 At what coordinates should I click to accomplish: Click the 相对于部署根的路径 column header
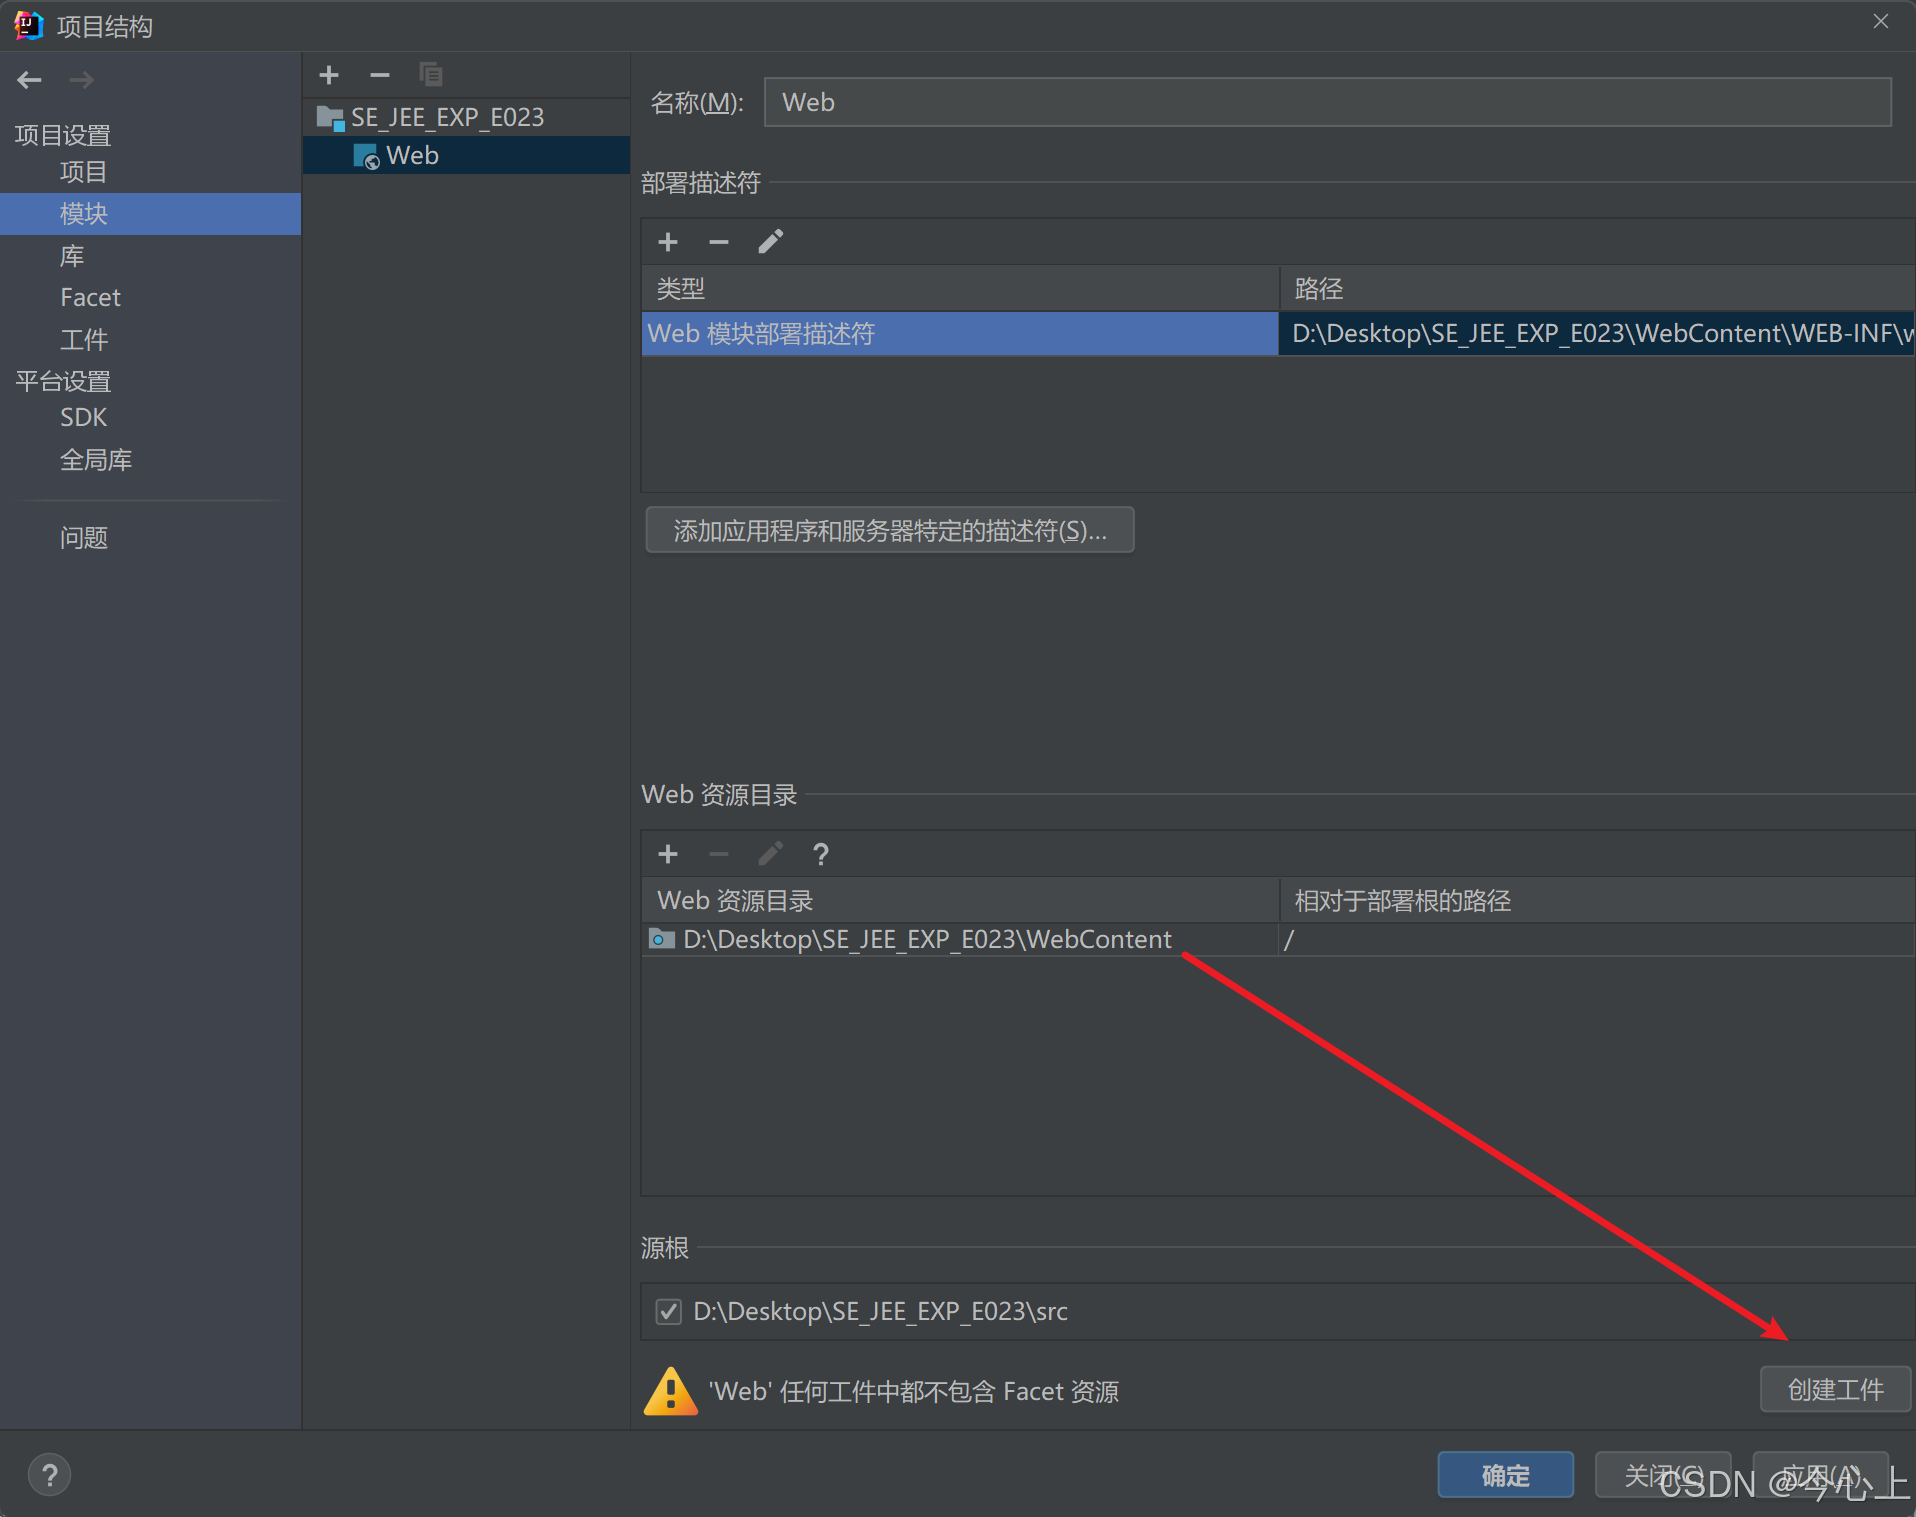pyautogui.click(x=1597, y=901)
